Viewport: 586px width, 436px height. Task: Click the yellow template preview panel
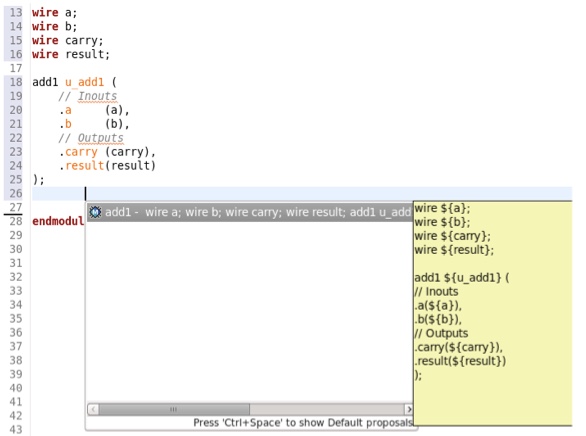coord(493,313)
